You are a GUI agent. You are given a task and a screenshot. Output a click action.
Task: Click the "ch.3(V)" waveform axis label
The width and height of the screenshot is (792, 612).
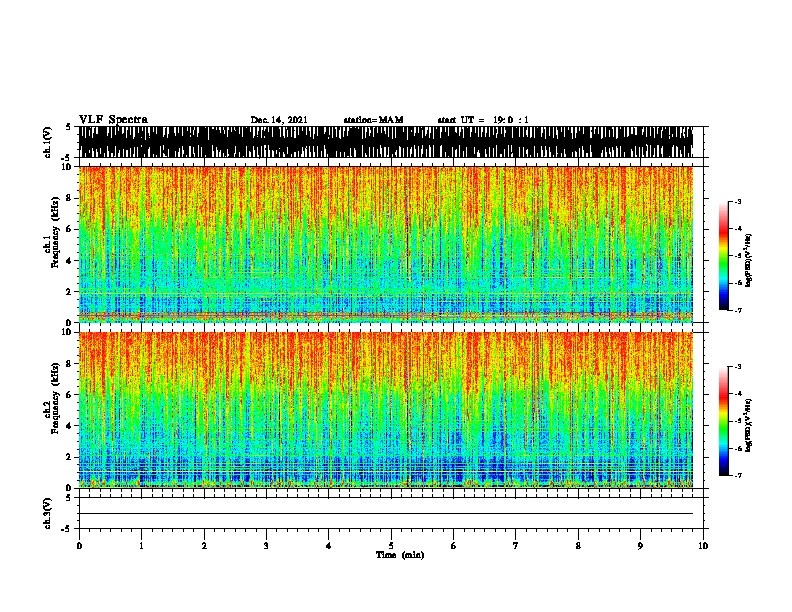tap(48, 513)
